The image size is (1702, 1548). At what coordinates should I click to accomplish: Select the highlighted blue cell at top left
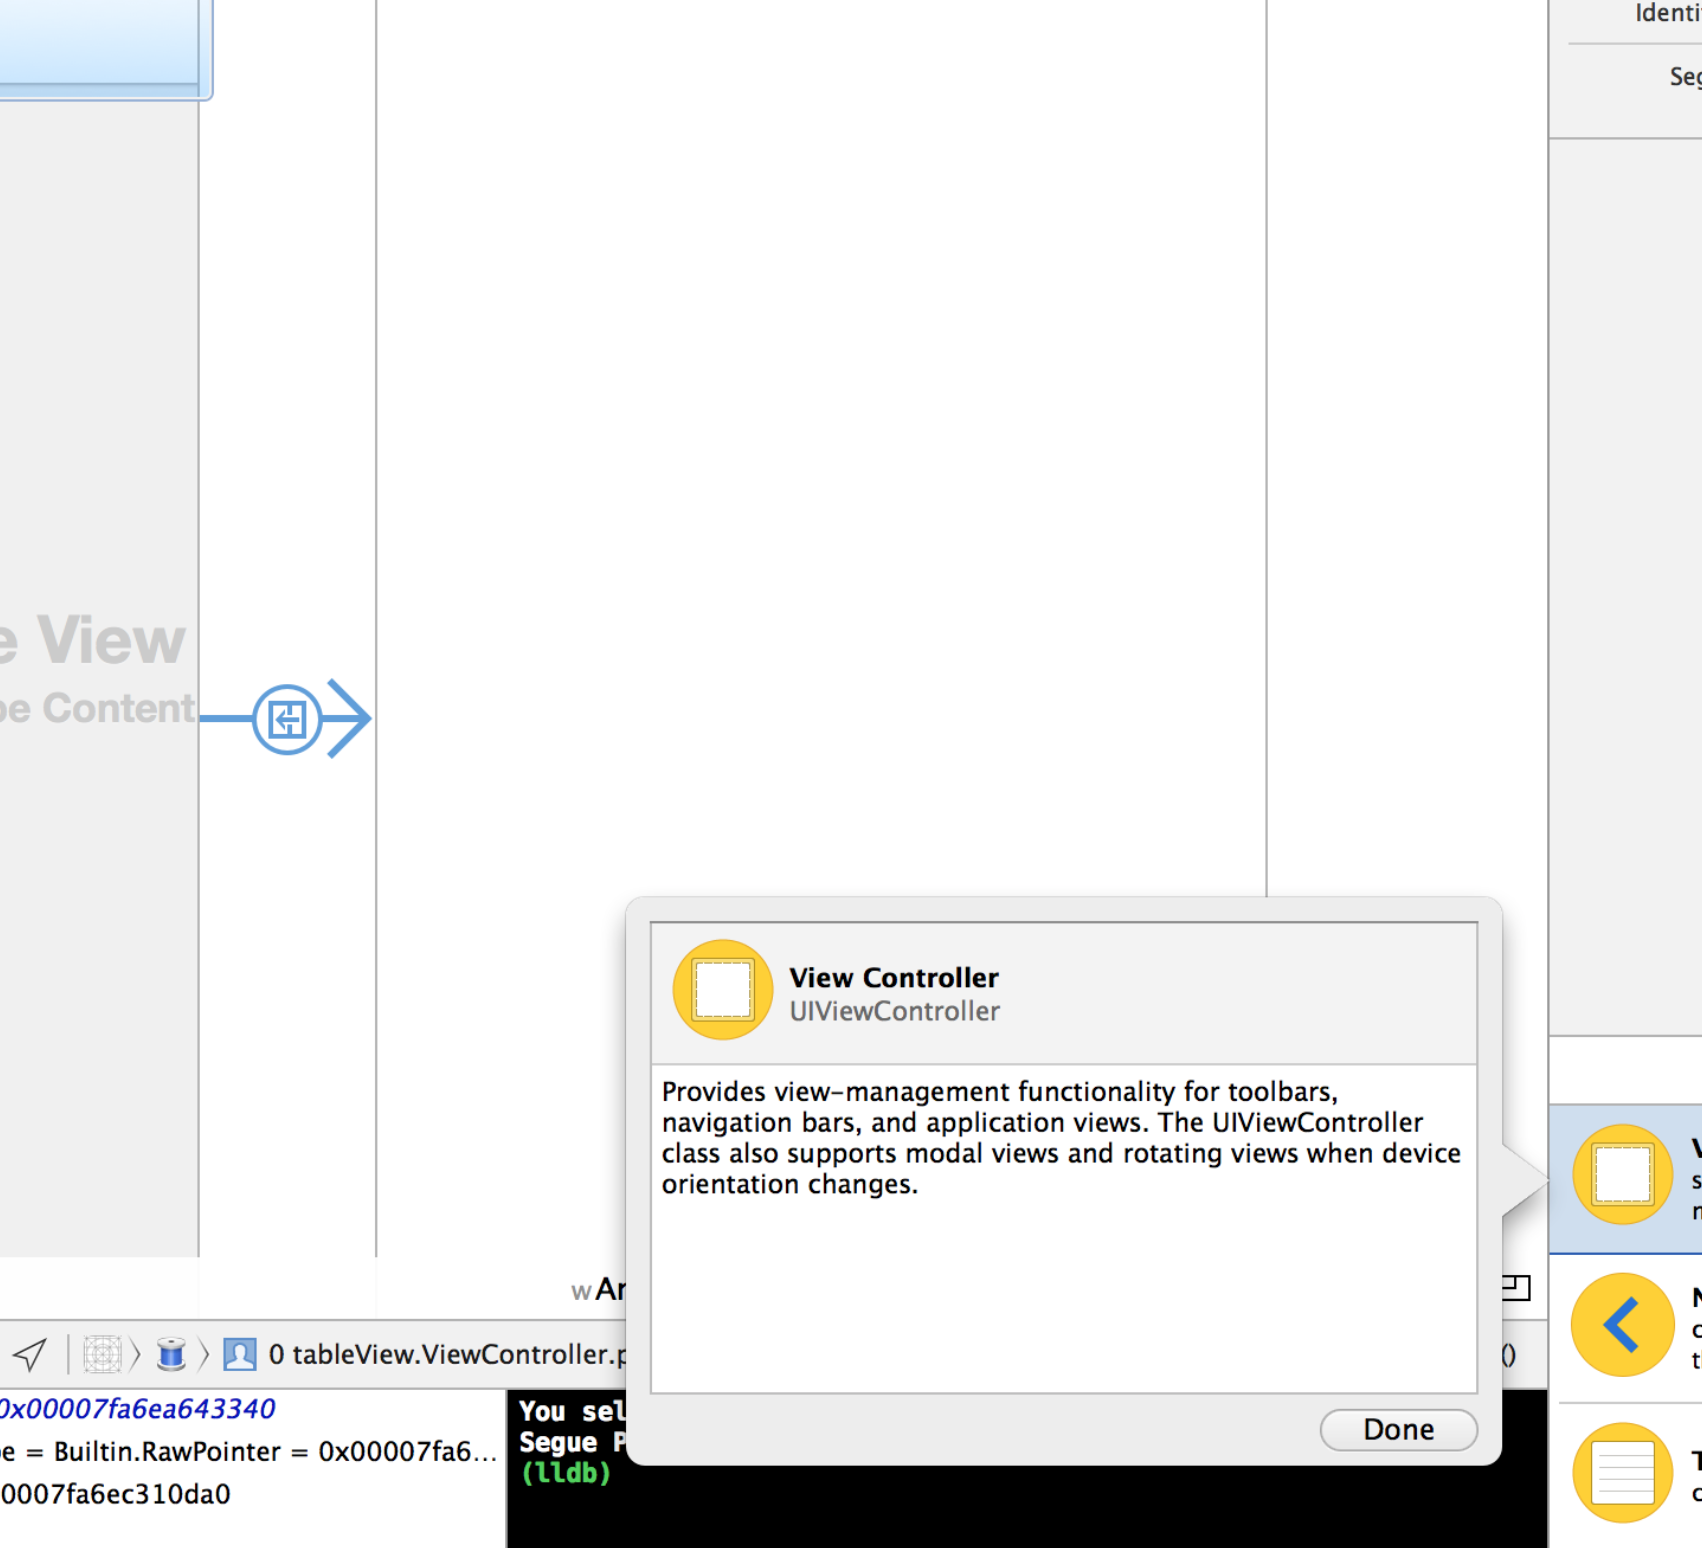(100, 45)
